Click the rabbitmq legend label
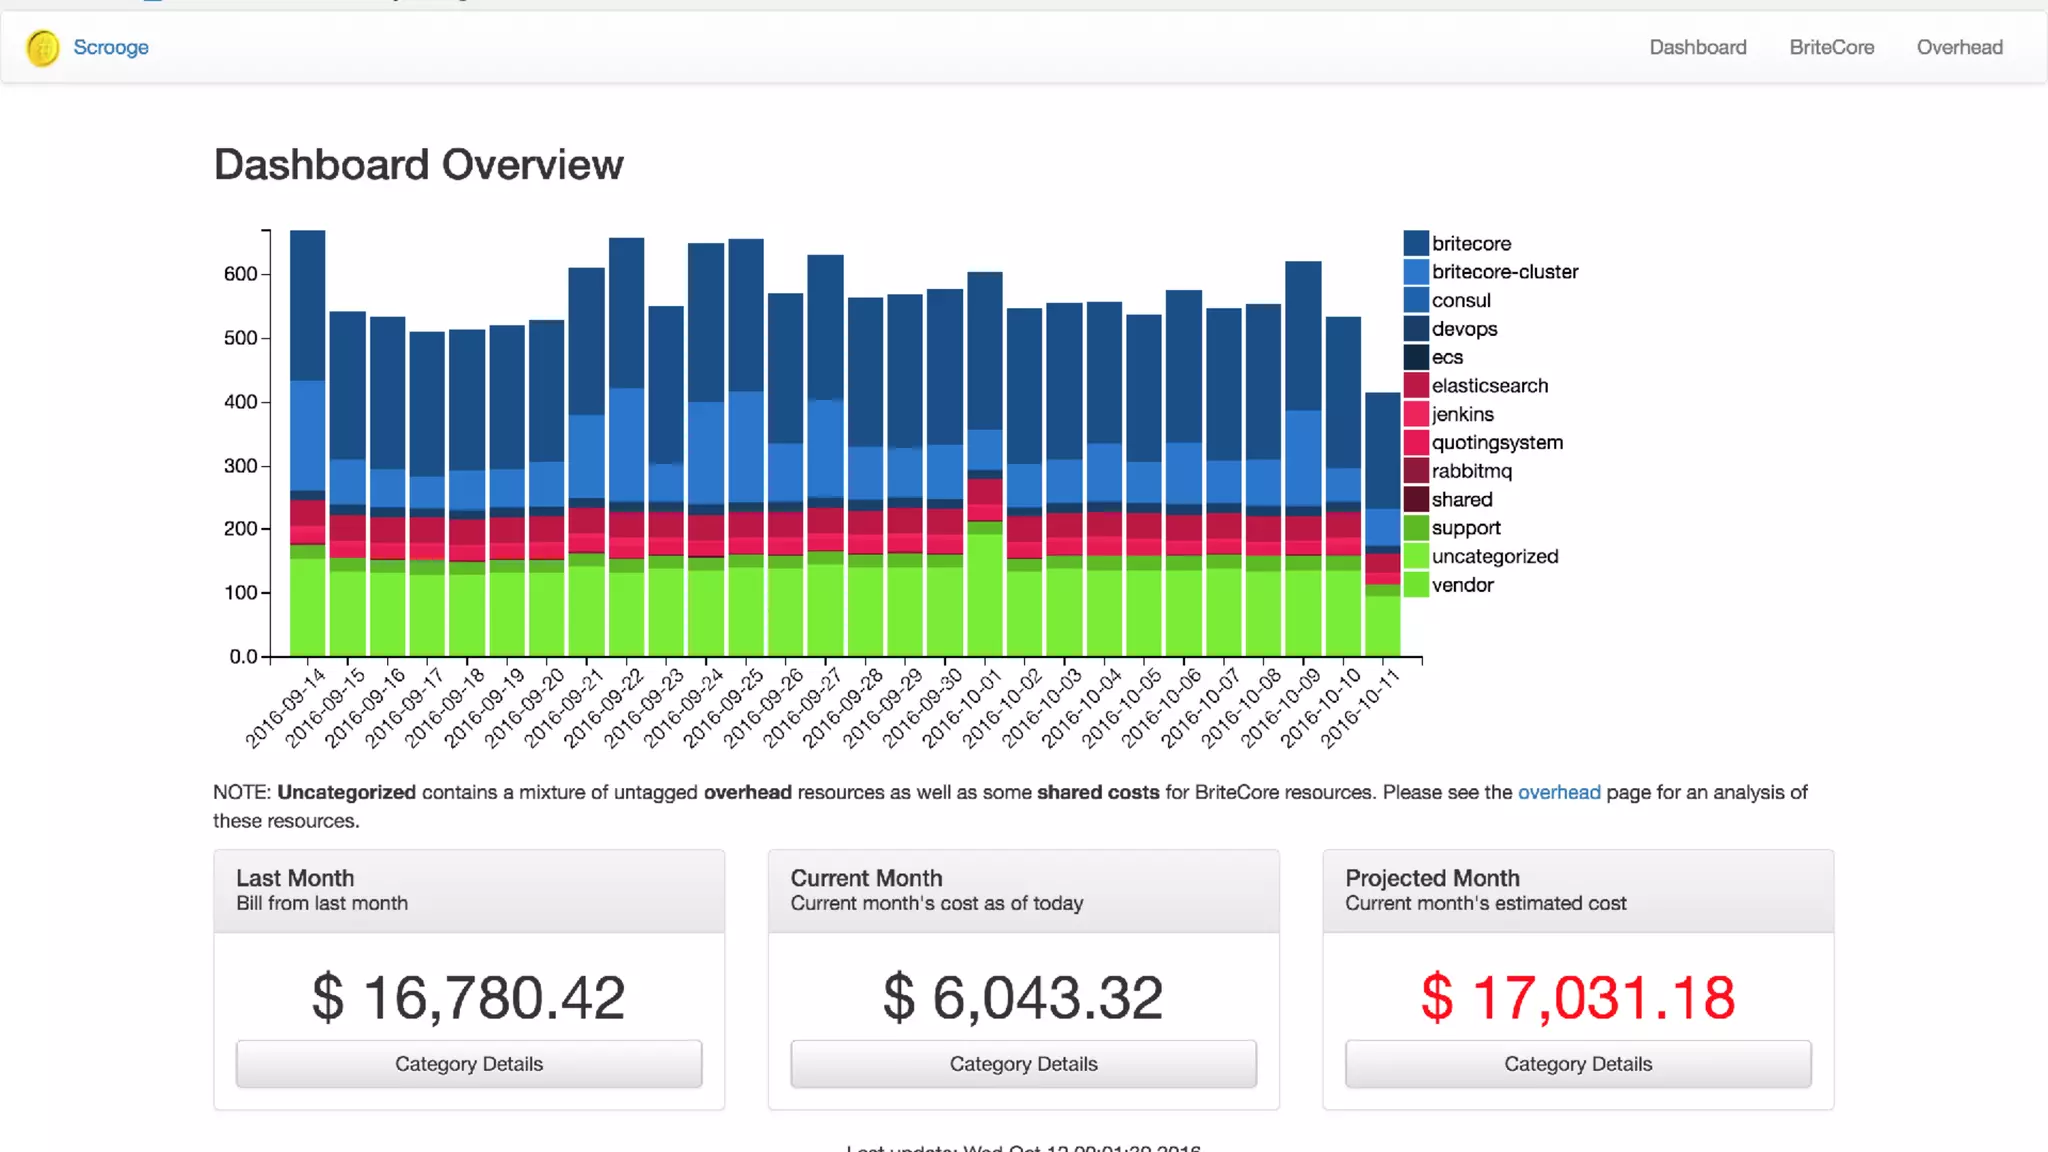 coord(1471,471)
